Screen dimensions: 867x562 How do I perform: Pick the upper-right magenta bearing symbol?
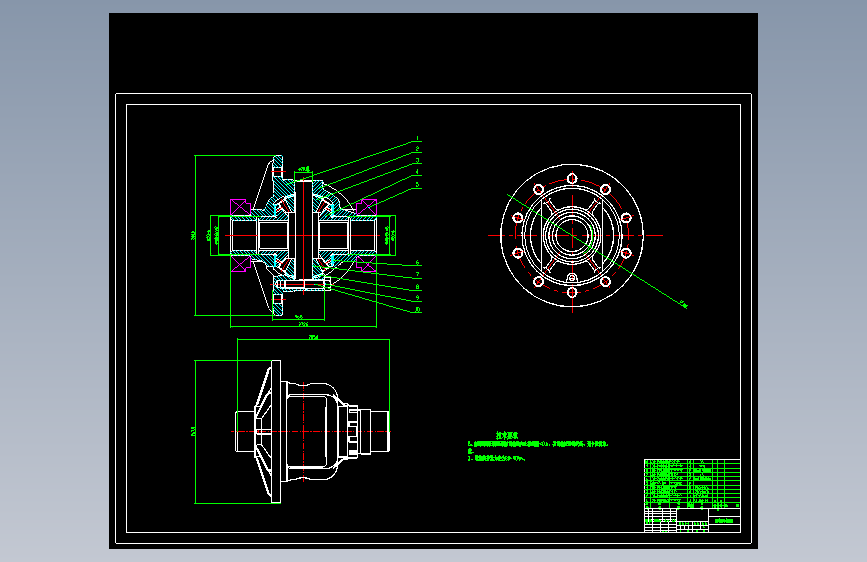(x=367, y=207)
